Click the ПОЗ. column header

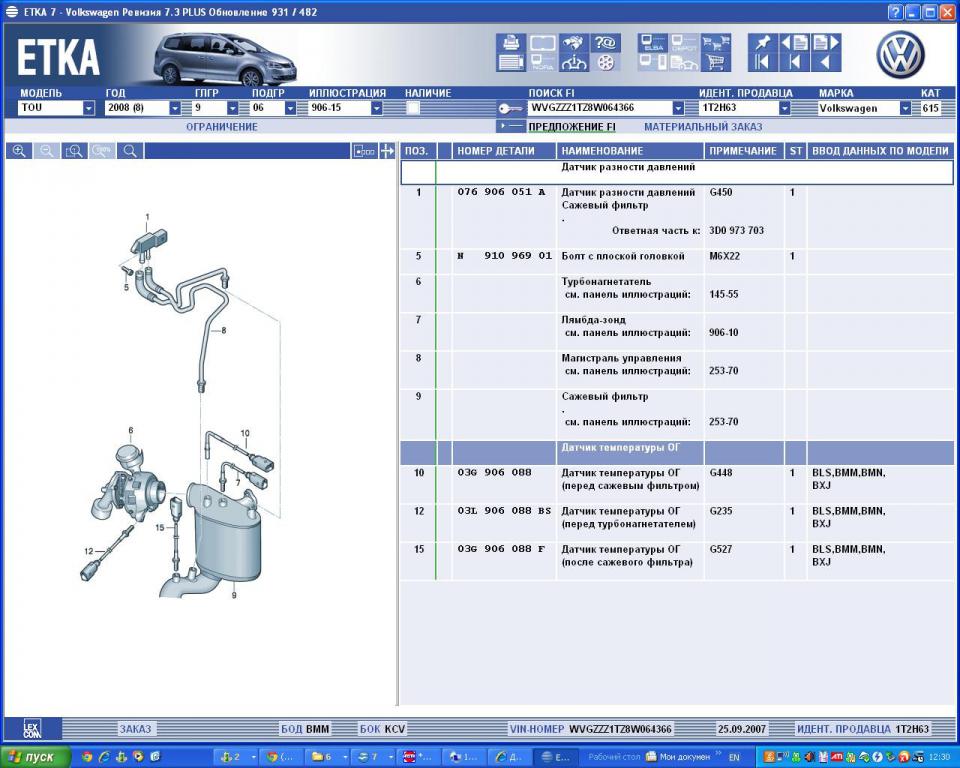click(x=416, y=151)
